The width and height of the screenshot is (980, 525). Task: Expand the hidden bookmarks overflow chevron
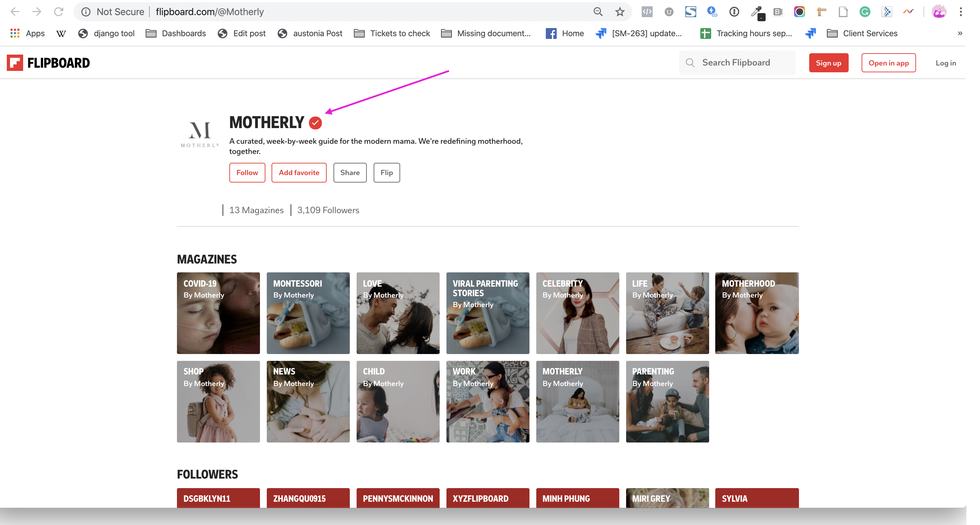point(961,33)
